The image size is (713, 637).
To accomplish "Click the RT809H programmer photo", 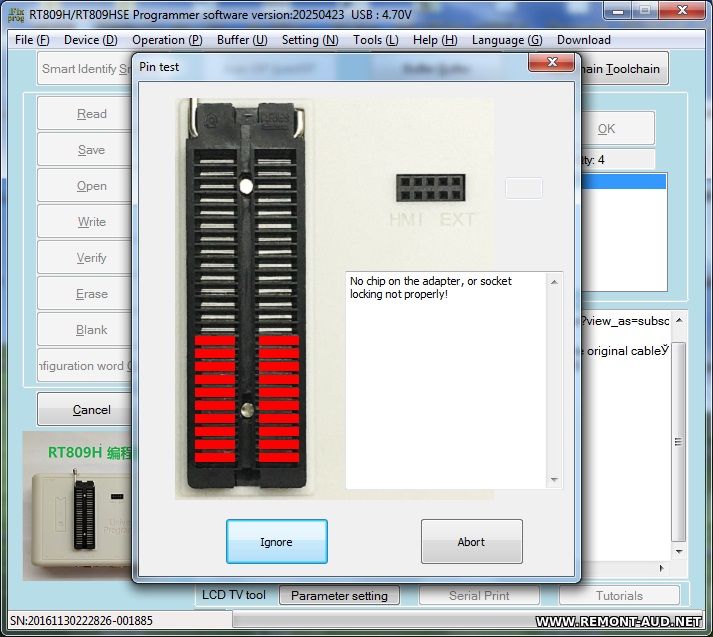I will (x=78, y=506).
